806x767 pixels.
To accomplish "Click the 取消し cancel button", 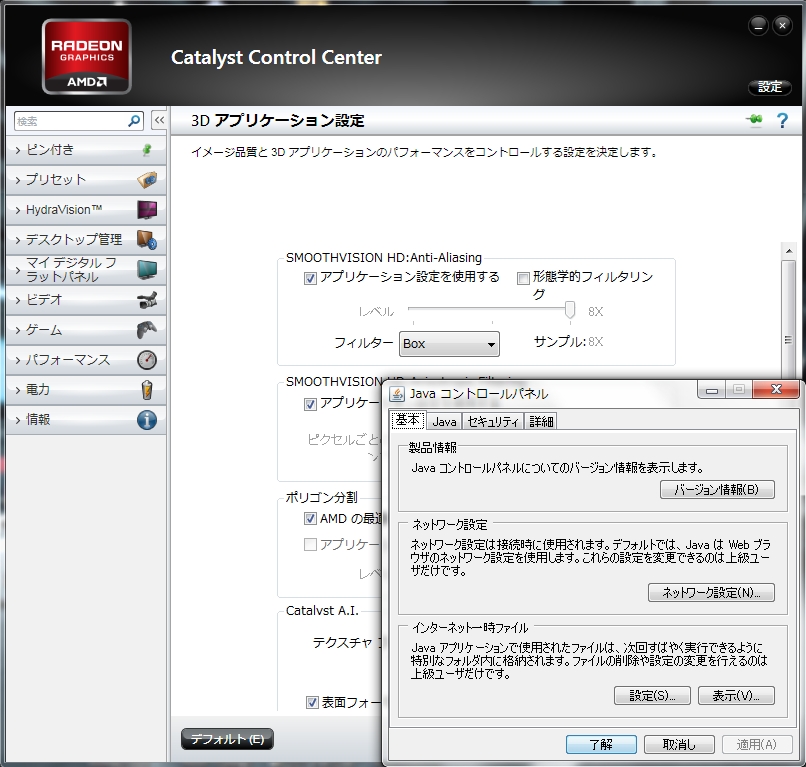I will [679, 744].
